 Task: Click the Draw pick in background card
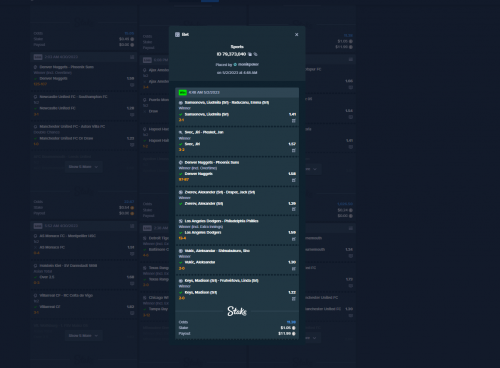[153, 111]
